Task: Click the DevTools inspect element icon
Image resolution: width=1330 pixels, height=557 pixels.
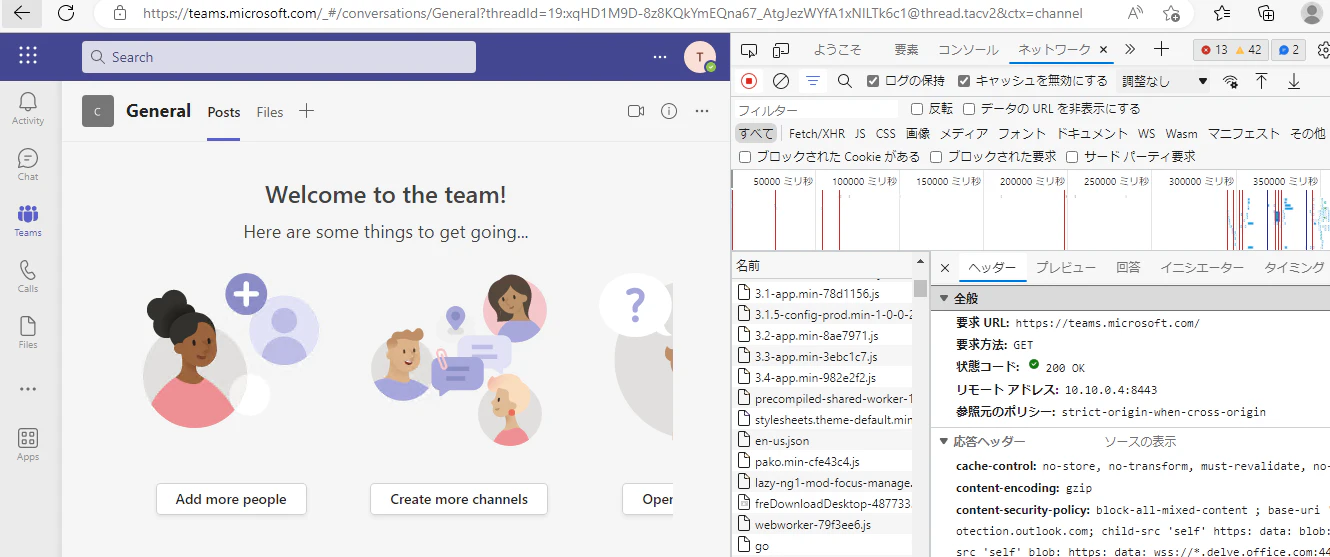Action: (x=750, y=50)
